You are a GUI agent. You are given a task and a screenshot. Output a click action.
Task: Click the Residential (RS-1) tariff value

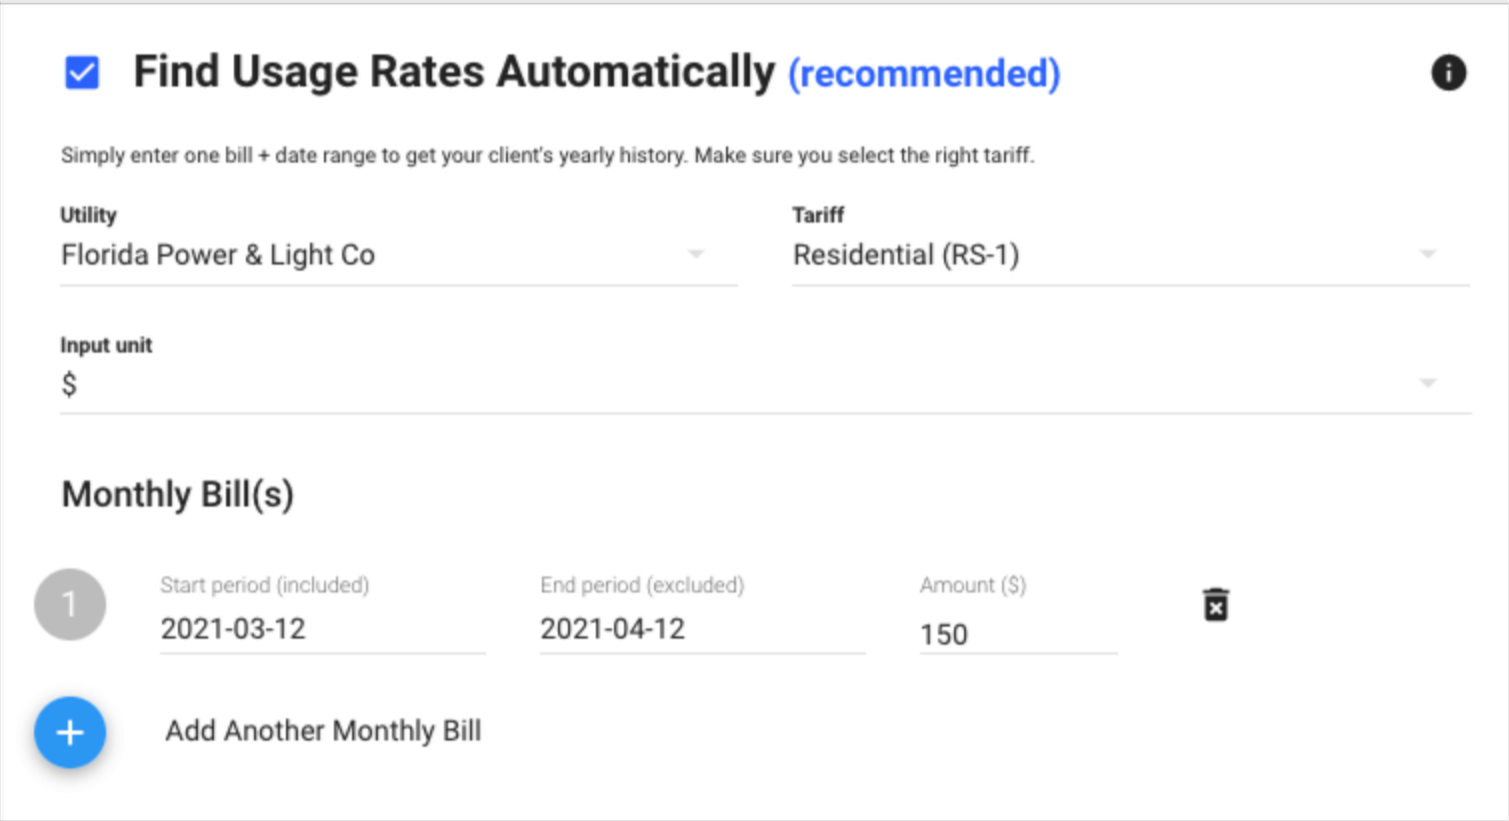pos(906,256)
